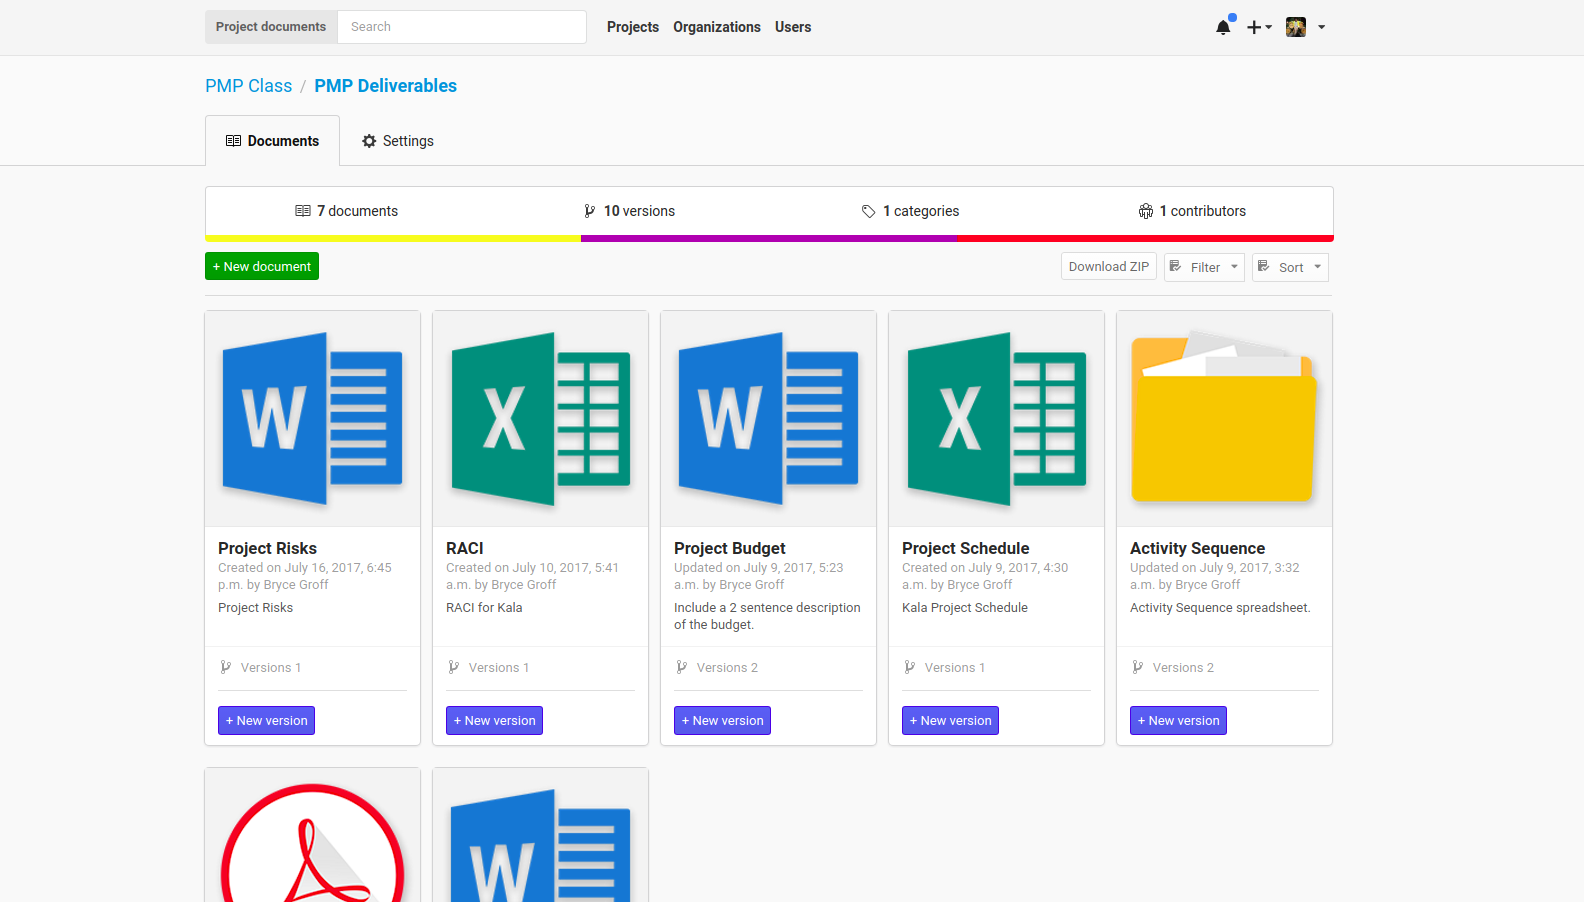Go to PMP Class breadcrumb link
The image size is (1584, 902).
249,86
